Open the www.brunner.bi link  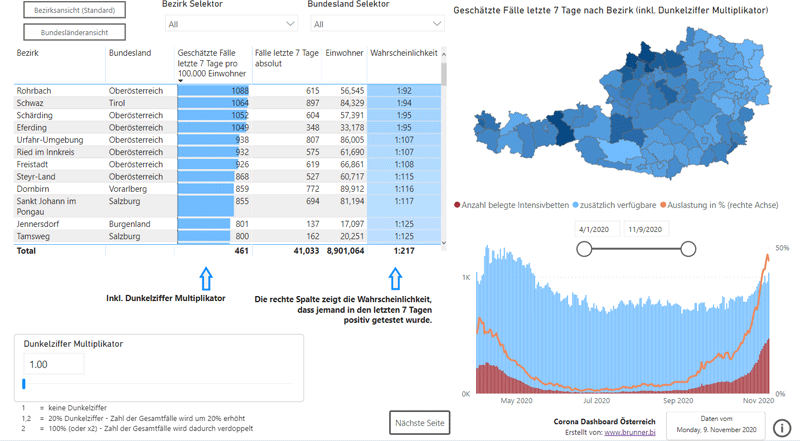click(629, 432)
